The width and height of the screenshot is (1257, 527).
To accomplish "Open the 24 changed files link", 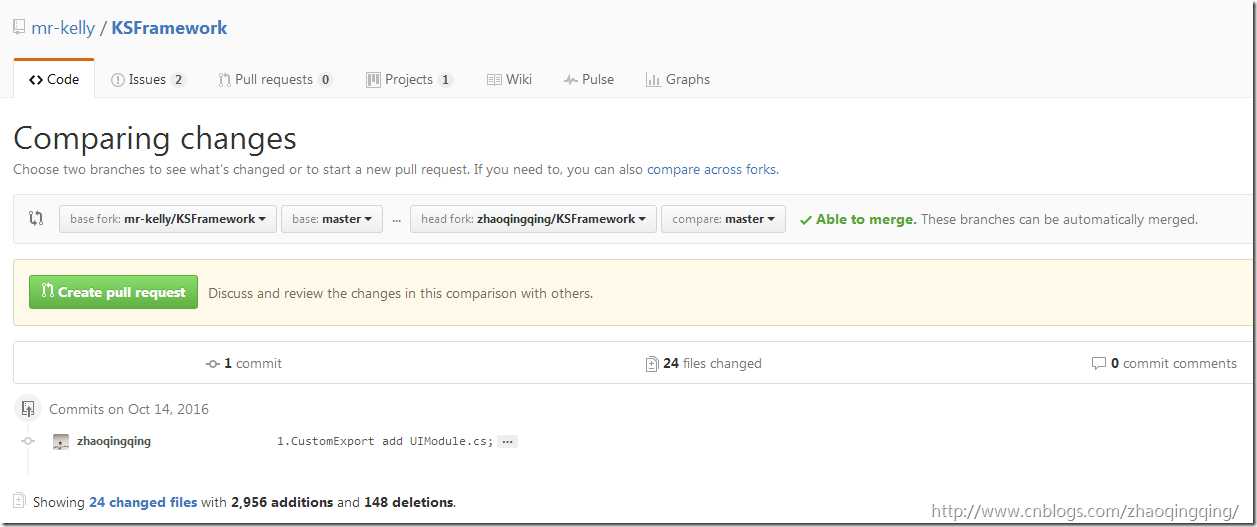I will (x=143, y=502).
